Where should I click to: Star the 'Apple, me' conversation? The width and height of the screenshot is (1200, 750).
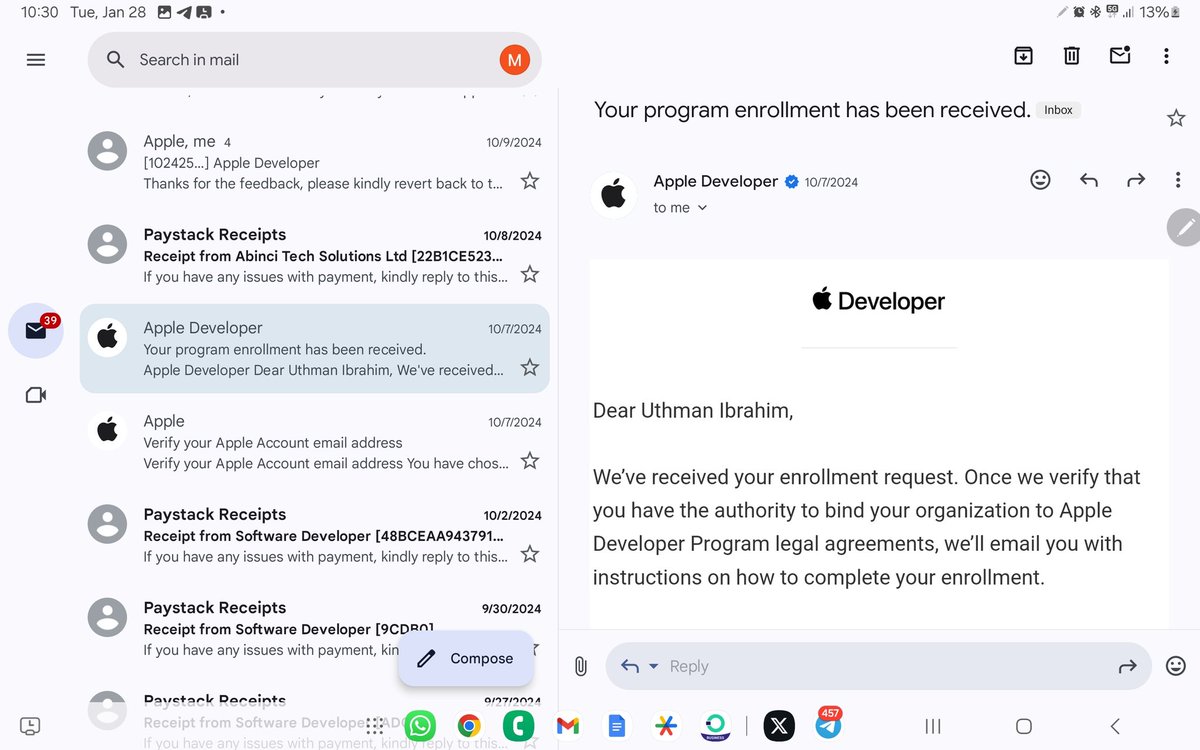530,181
